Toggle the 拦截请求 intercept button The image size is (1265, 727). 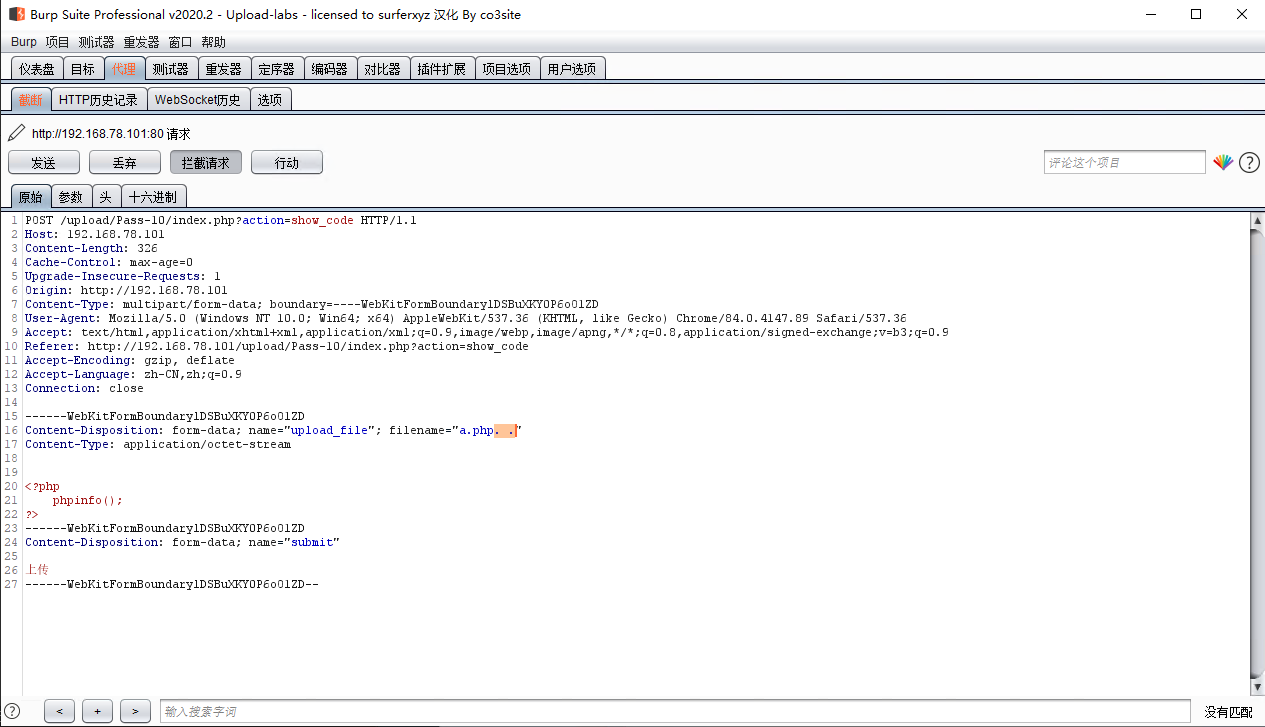pyautogui.click(x=205, y=162)
